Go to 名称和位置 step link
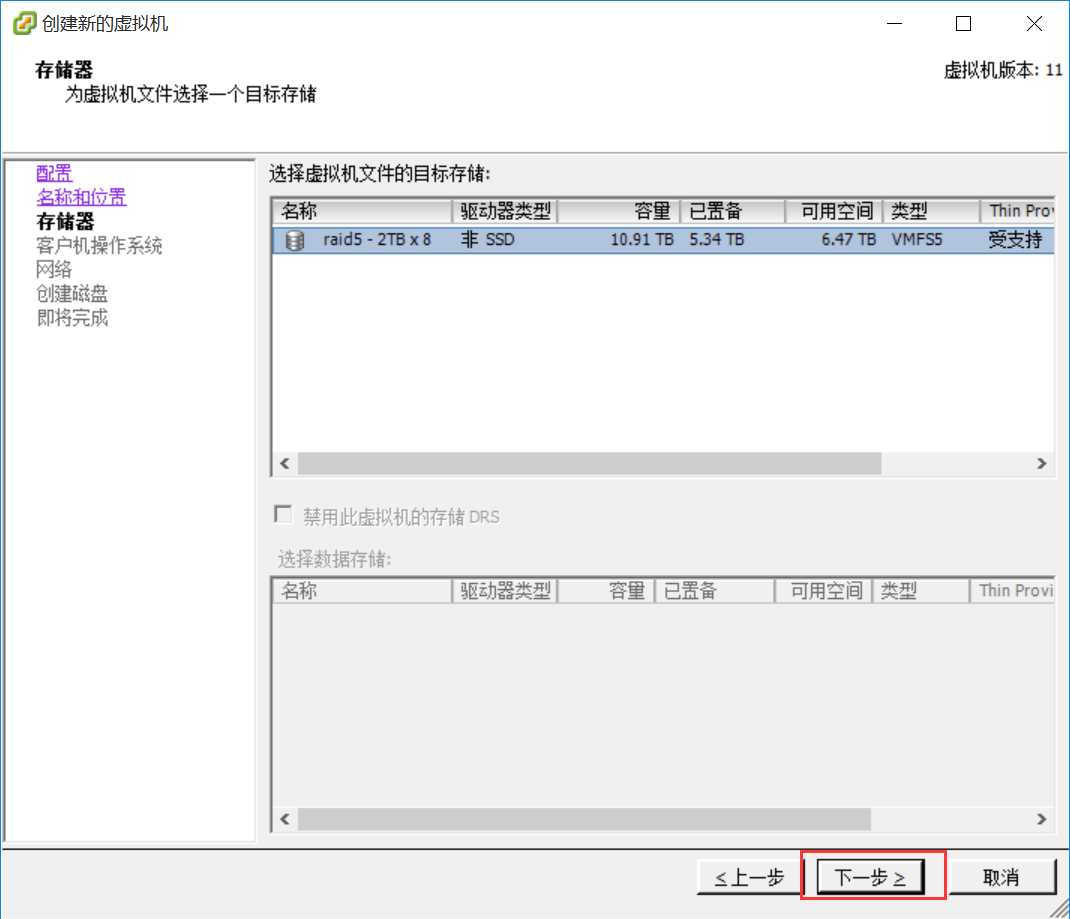This screenshot has width=1070, height=919. pyautogui.click(x=81, y=197)
